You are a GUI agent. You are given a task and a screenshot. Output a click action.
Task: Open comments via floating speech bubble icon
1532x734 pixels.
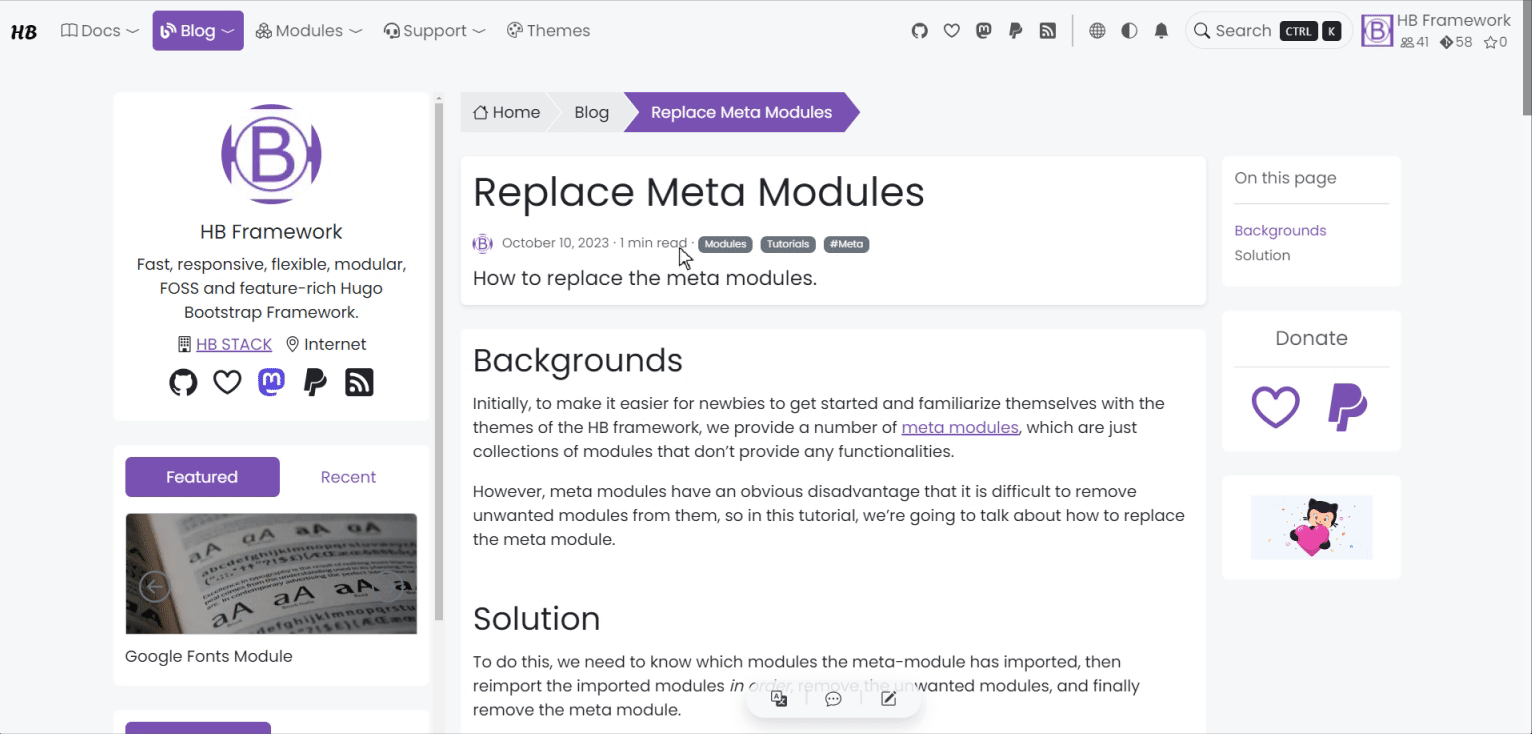tap(833, 699)
